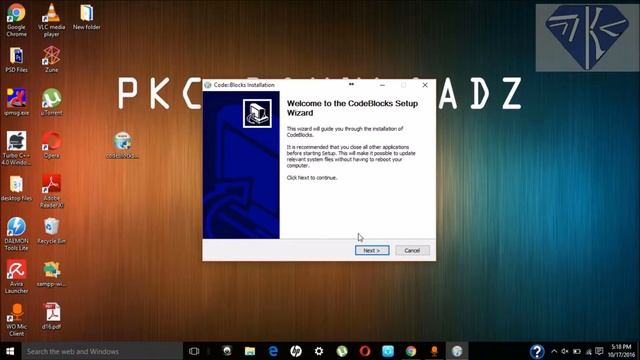This screenshot has height=360, width=640.
Task: Expand hidden system tray icons chevron
Action: [554, 351]
